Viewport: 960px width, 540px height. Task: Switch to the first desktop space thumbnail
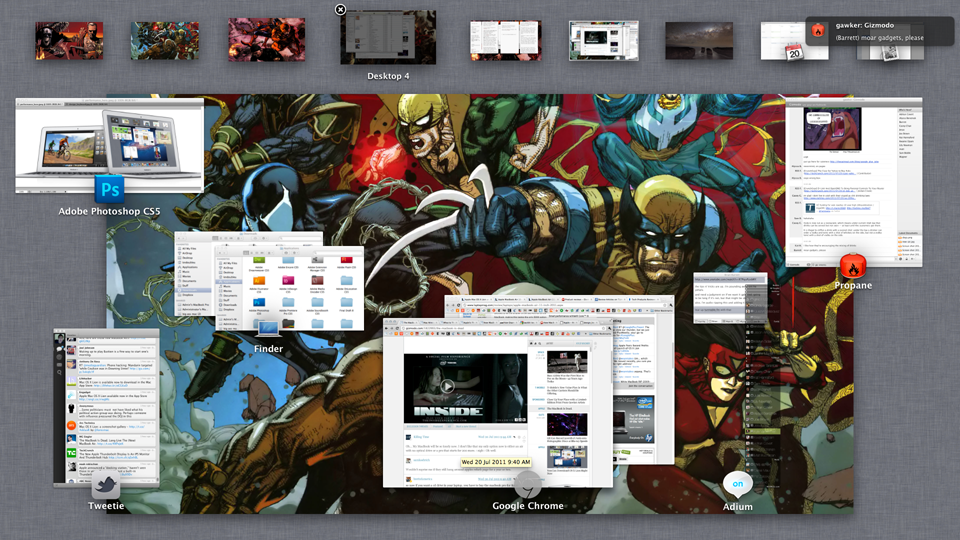[69, 41]
